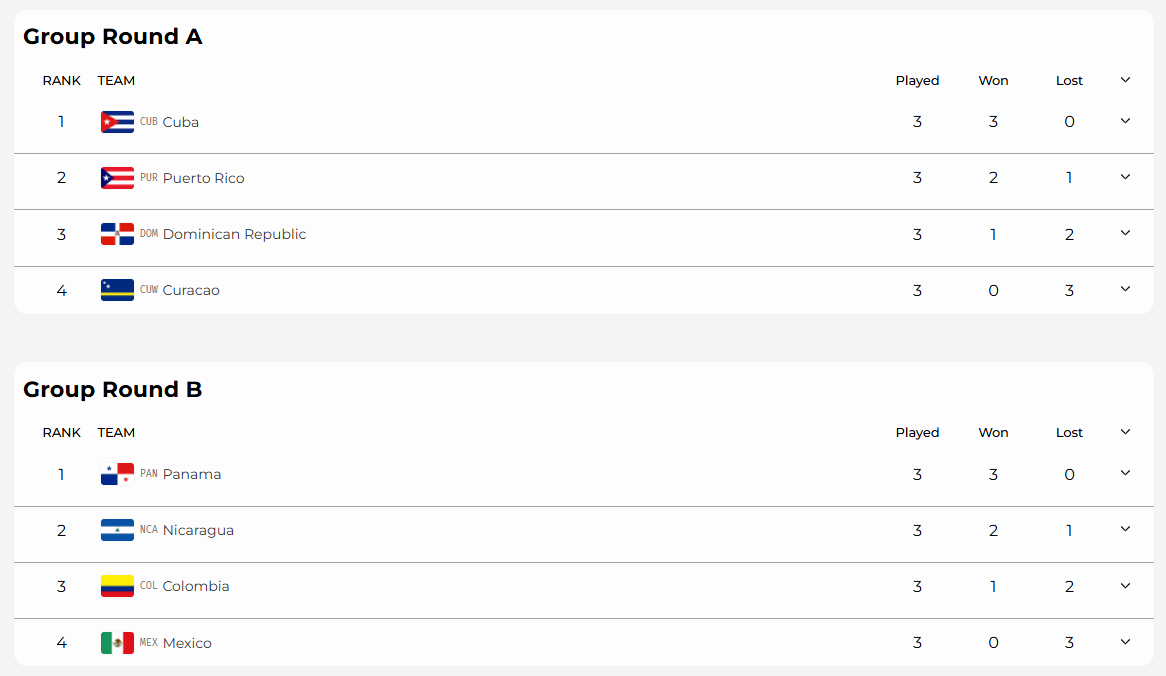Click the Panama flag icon
The height and width of the screenshot is (676, 1166).
[x=117, y=474]
